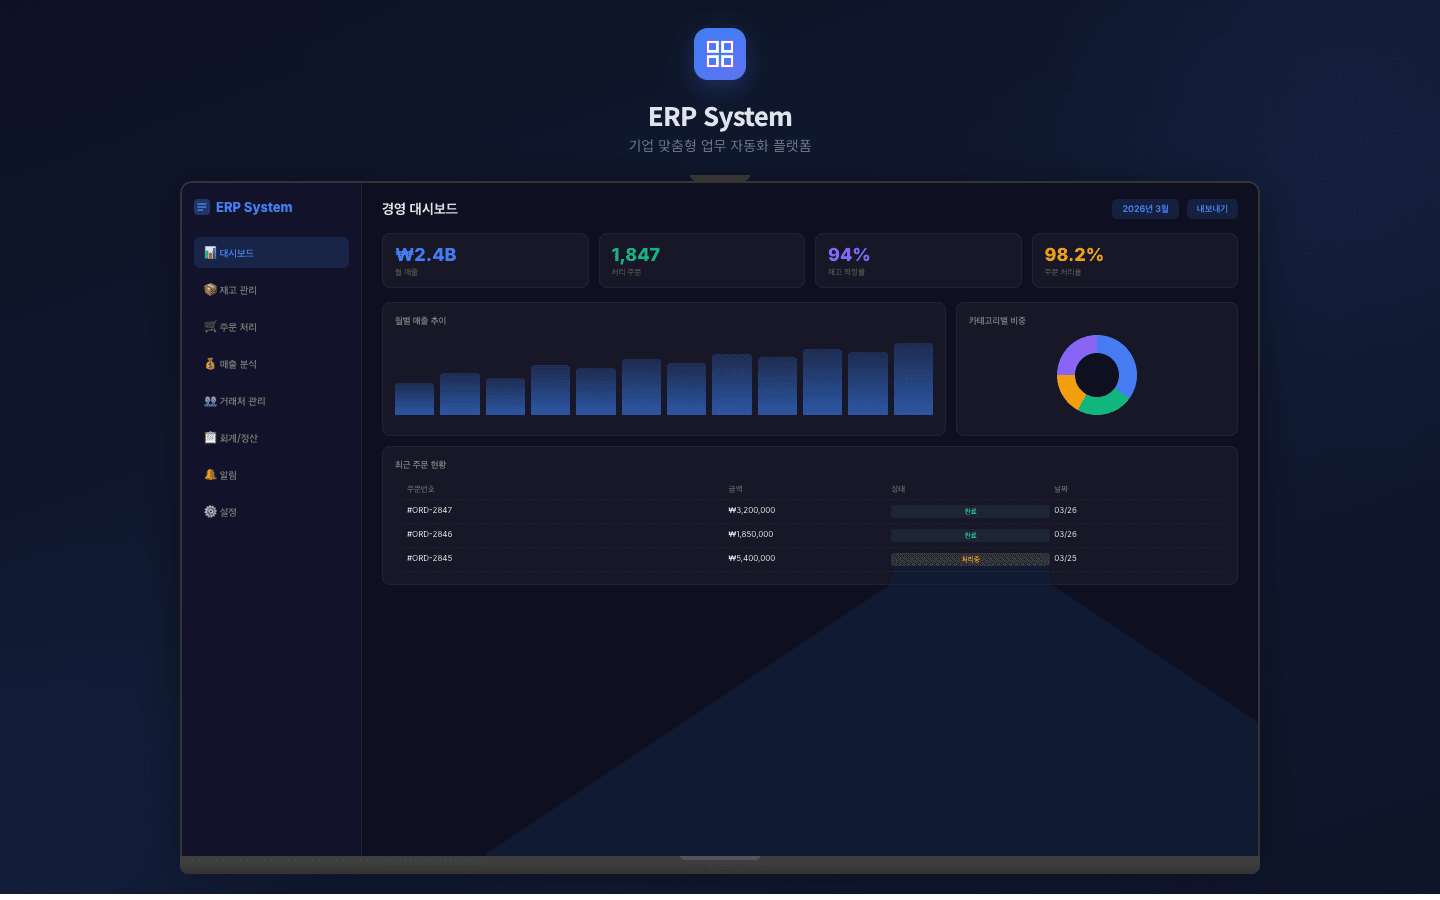Click the ₩2.4B monthly revenue card
The width and height of the screenshot is (1440, 900).
pos(485,261)
